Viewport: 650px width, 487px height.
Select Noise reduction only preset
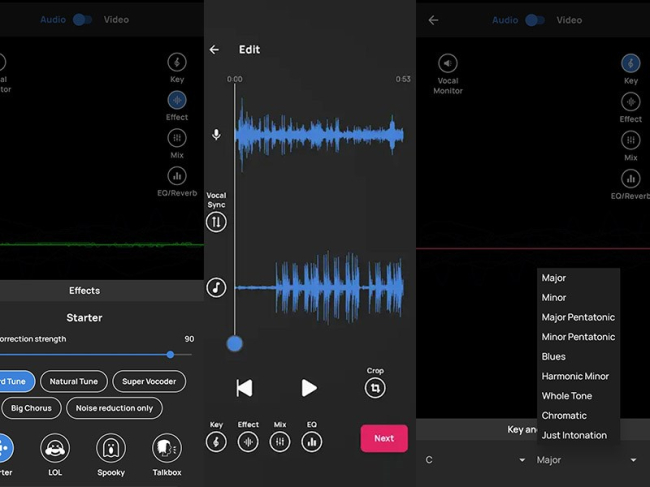coord(114,408)
